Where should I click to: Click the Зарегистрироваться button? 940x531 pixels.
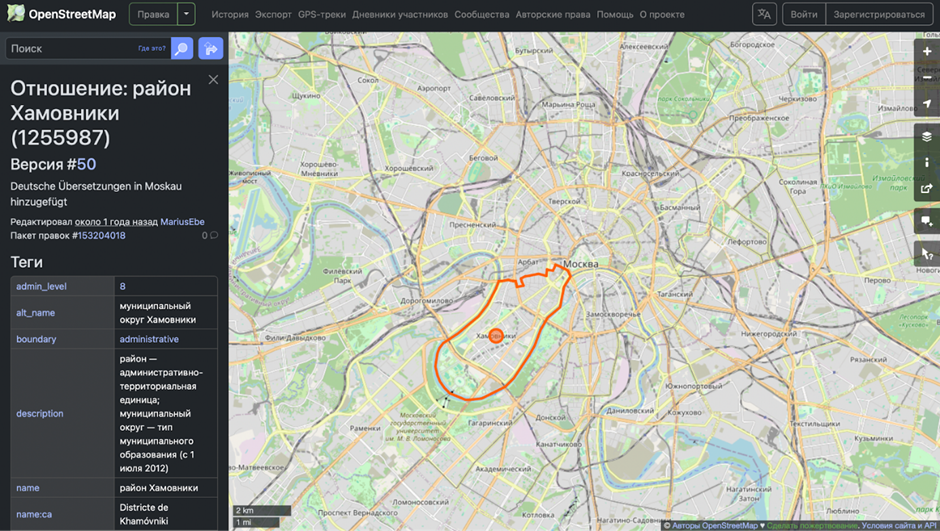coord(879,14)
